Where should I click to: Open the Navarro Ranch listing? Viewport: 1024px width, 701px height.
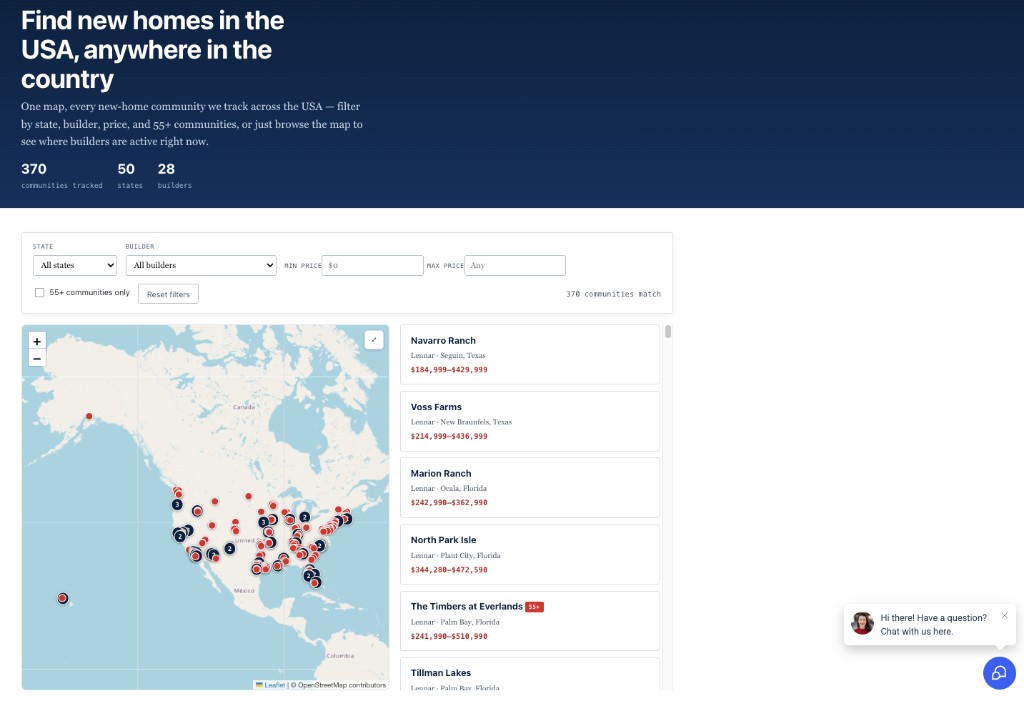point(530,354)
